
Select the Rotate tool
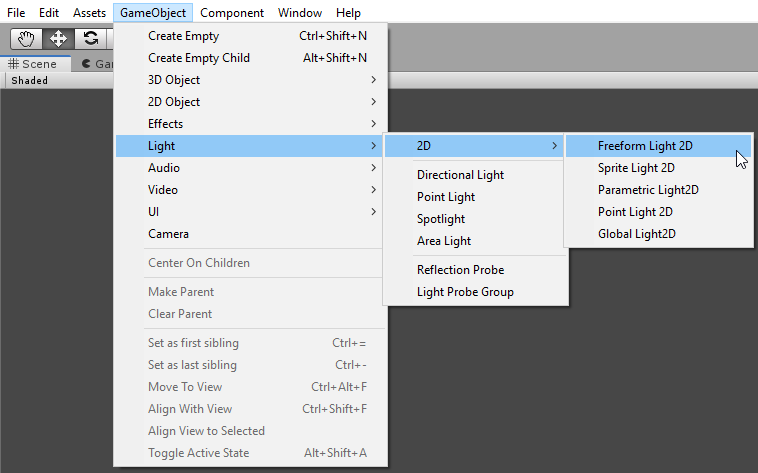91,38
